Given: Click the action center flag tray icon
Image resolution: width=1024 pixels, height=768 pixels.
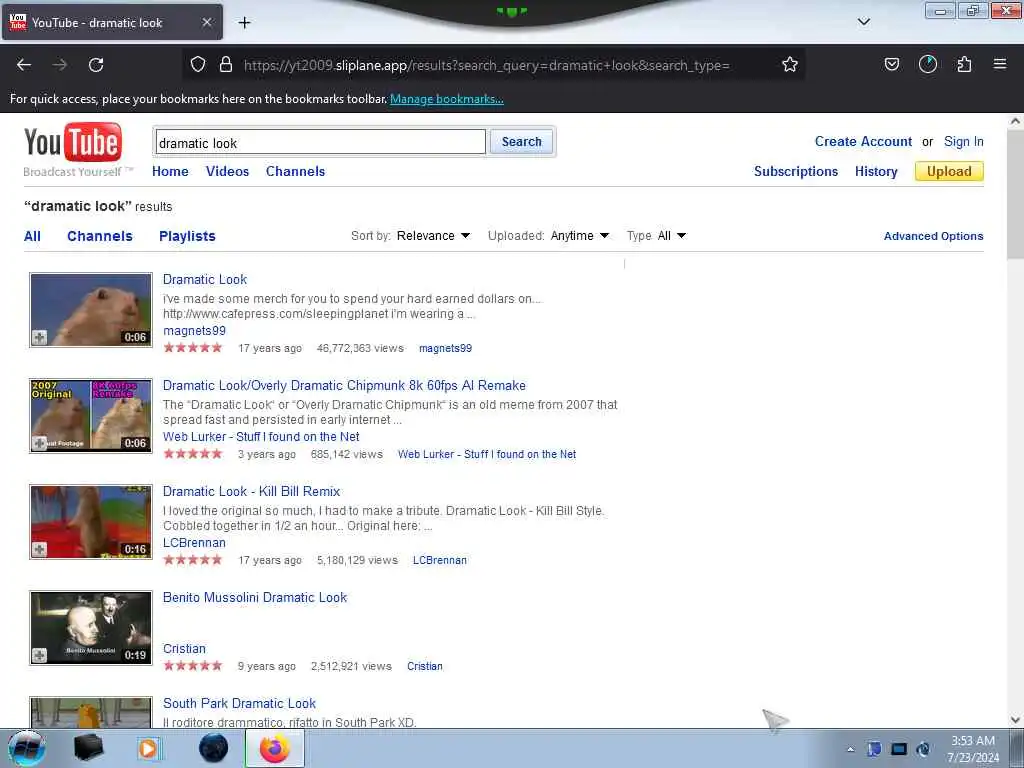Looking at the screenshot, I should [874, 749].
